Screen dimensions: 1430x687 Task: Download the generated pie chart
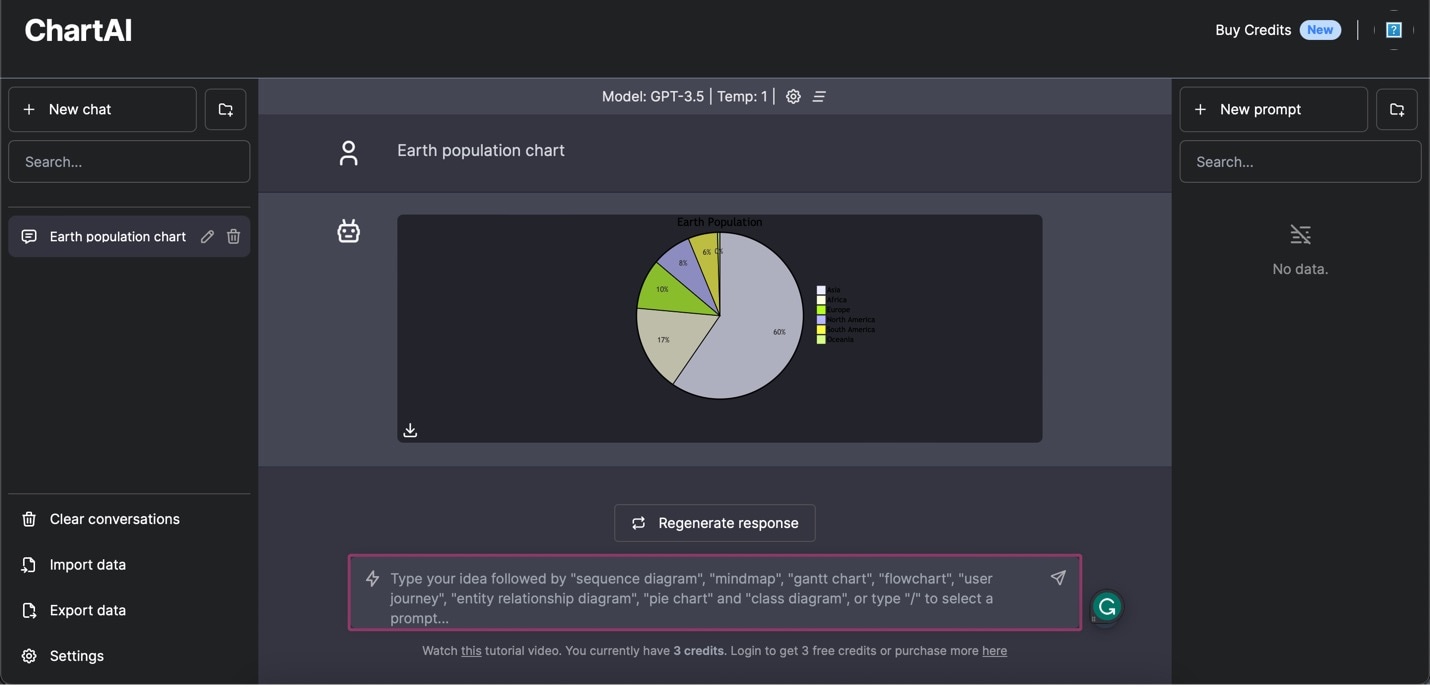pyautogui.click(x=410, y=430)
